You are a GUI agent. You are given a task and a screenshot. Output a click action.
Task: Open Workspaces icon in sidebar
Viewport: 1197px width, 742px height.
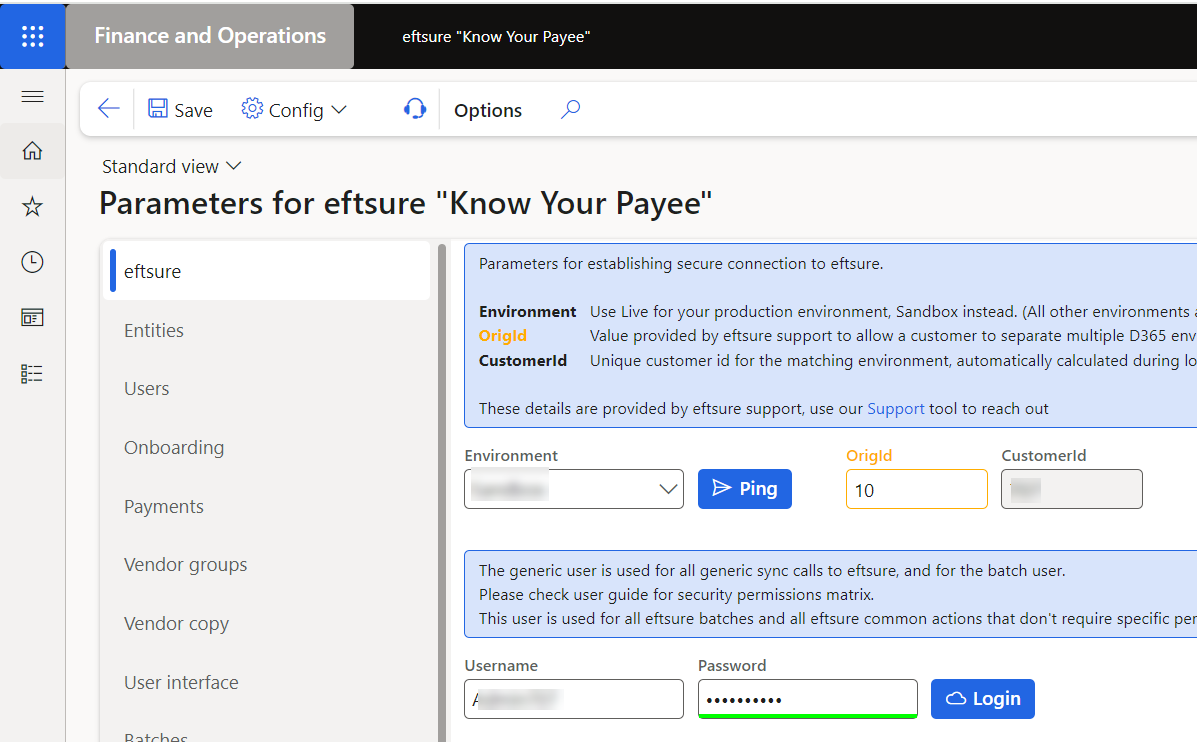(x=32, y=318)
